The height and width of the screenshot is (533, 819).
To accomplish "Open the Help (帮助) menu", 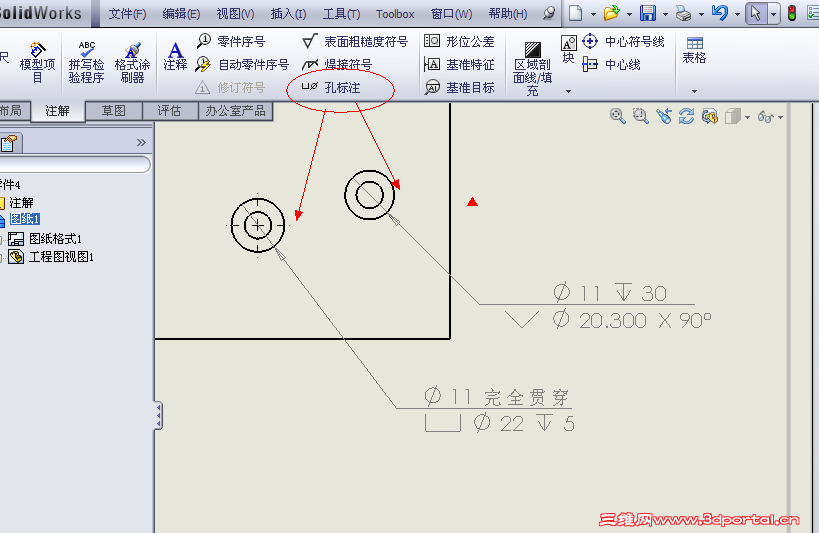I will point(508,14).
